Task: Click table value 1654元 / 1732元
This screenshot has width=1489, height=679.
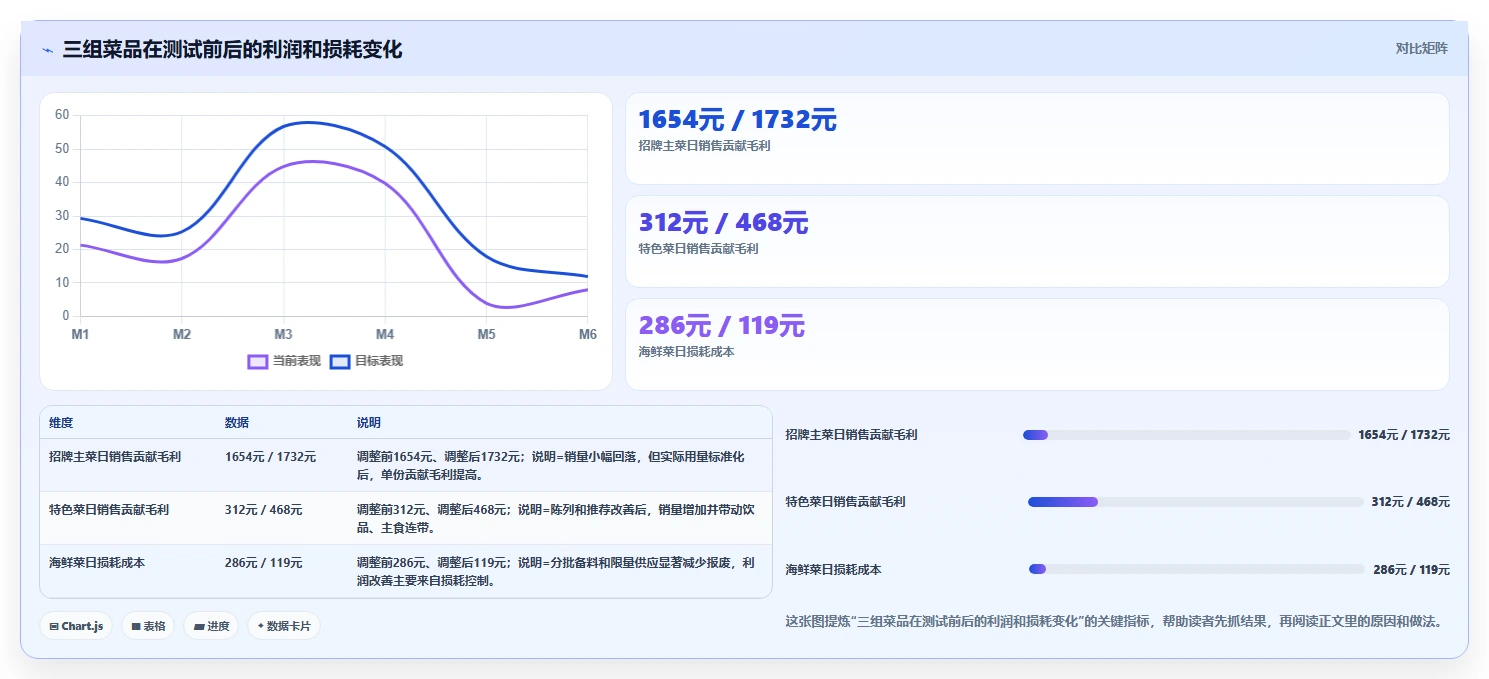Action: [270, 457]
